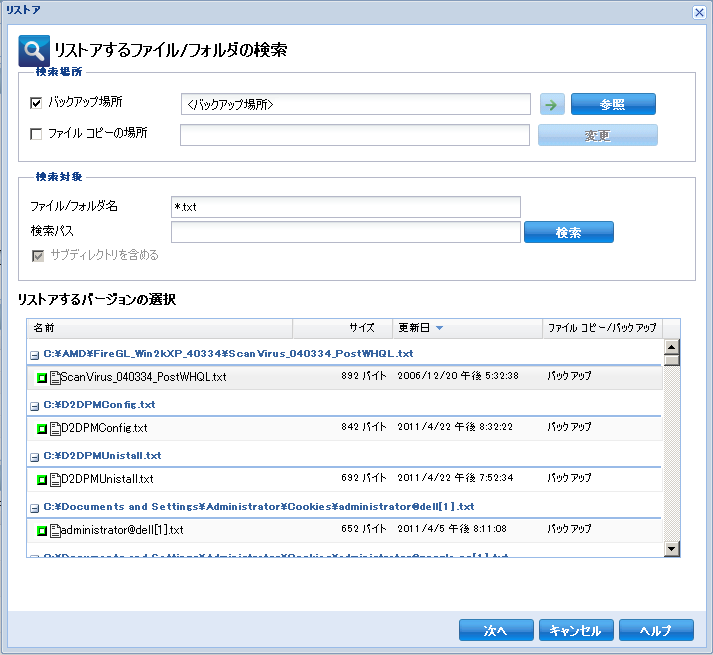Click the 次へ next button
This screenshot has height=655, width=713.
pyautogui.click(x=496, y=630)
